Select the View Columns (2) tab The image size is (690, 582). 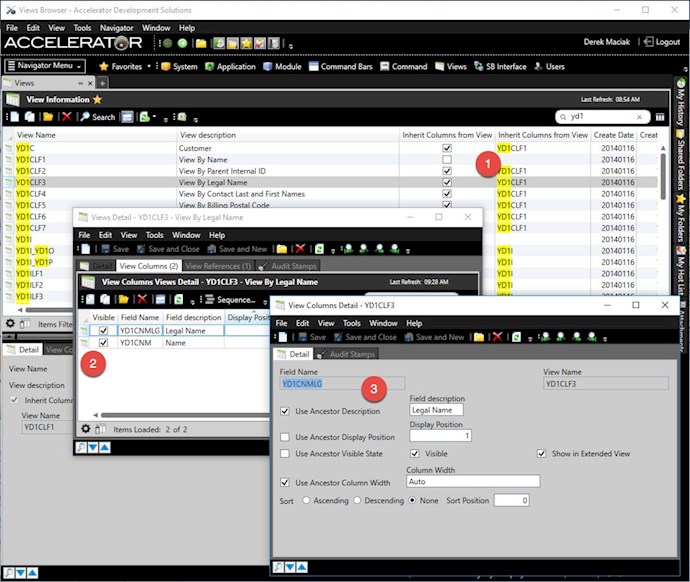(x=148, y=266)
